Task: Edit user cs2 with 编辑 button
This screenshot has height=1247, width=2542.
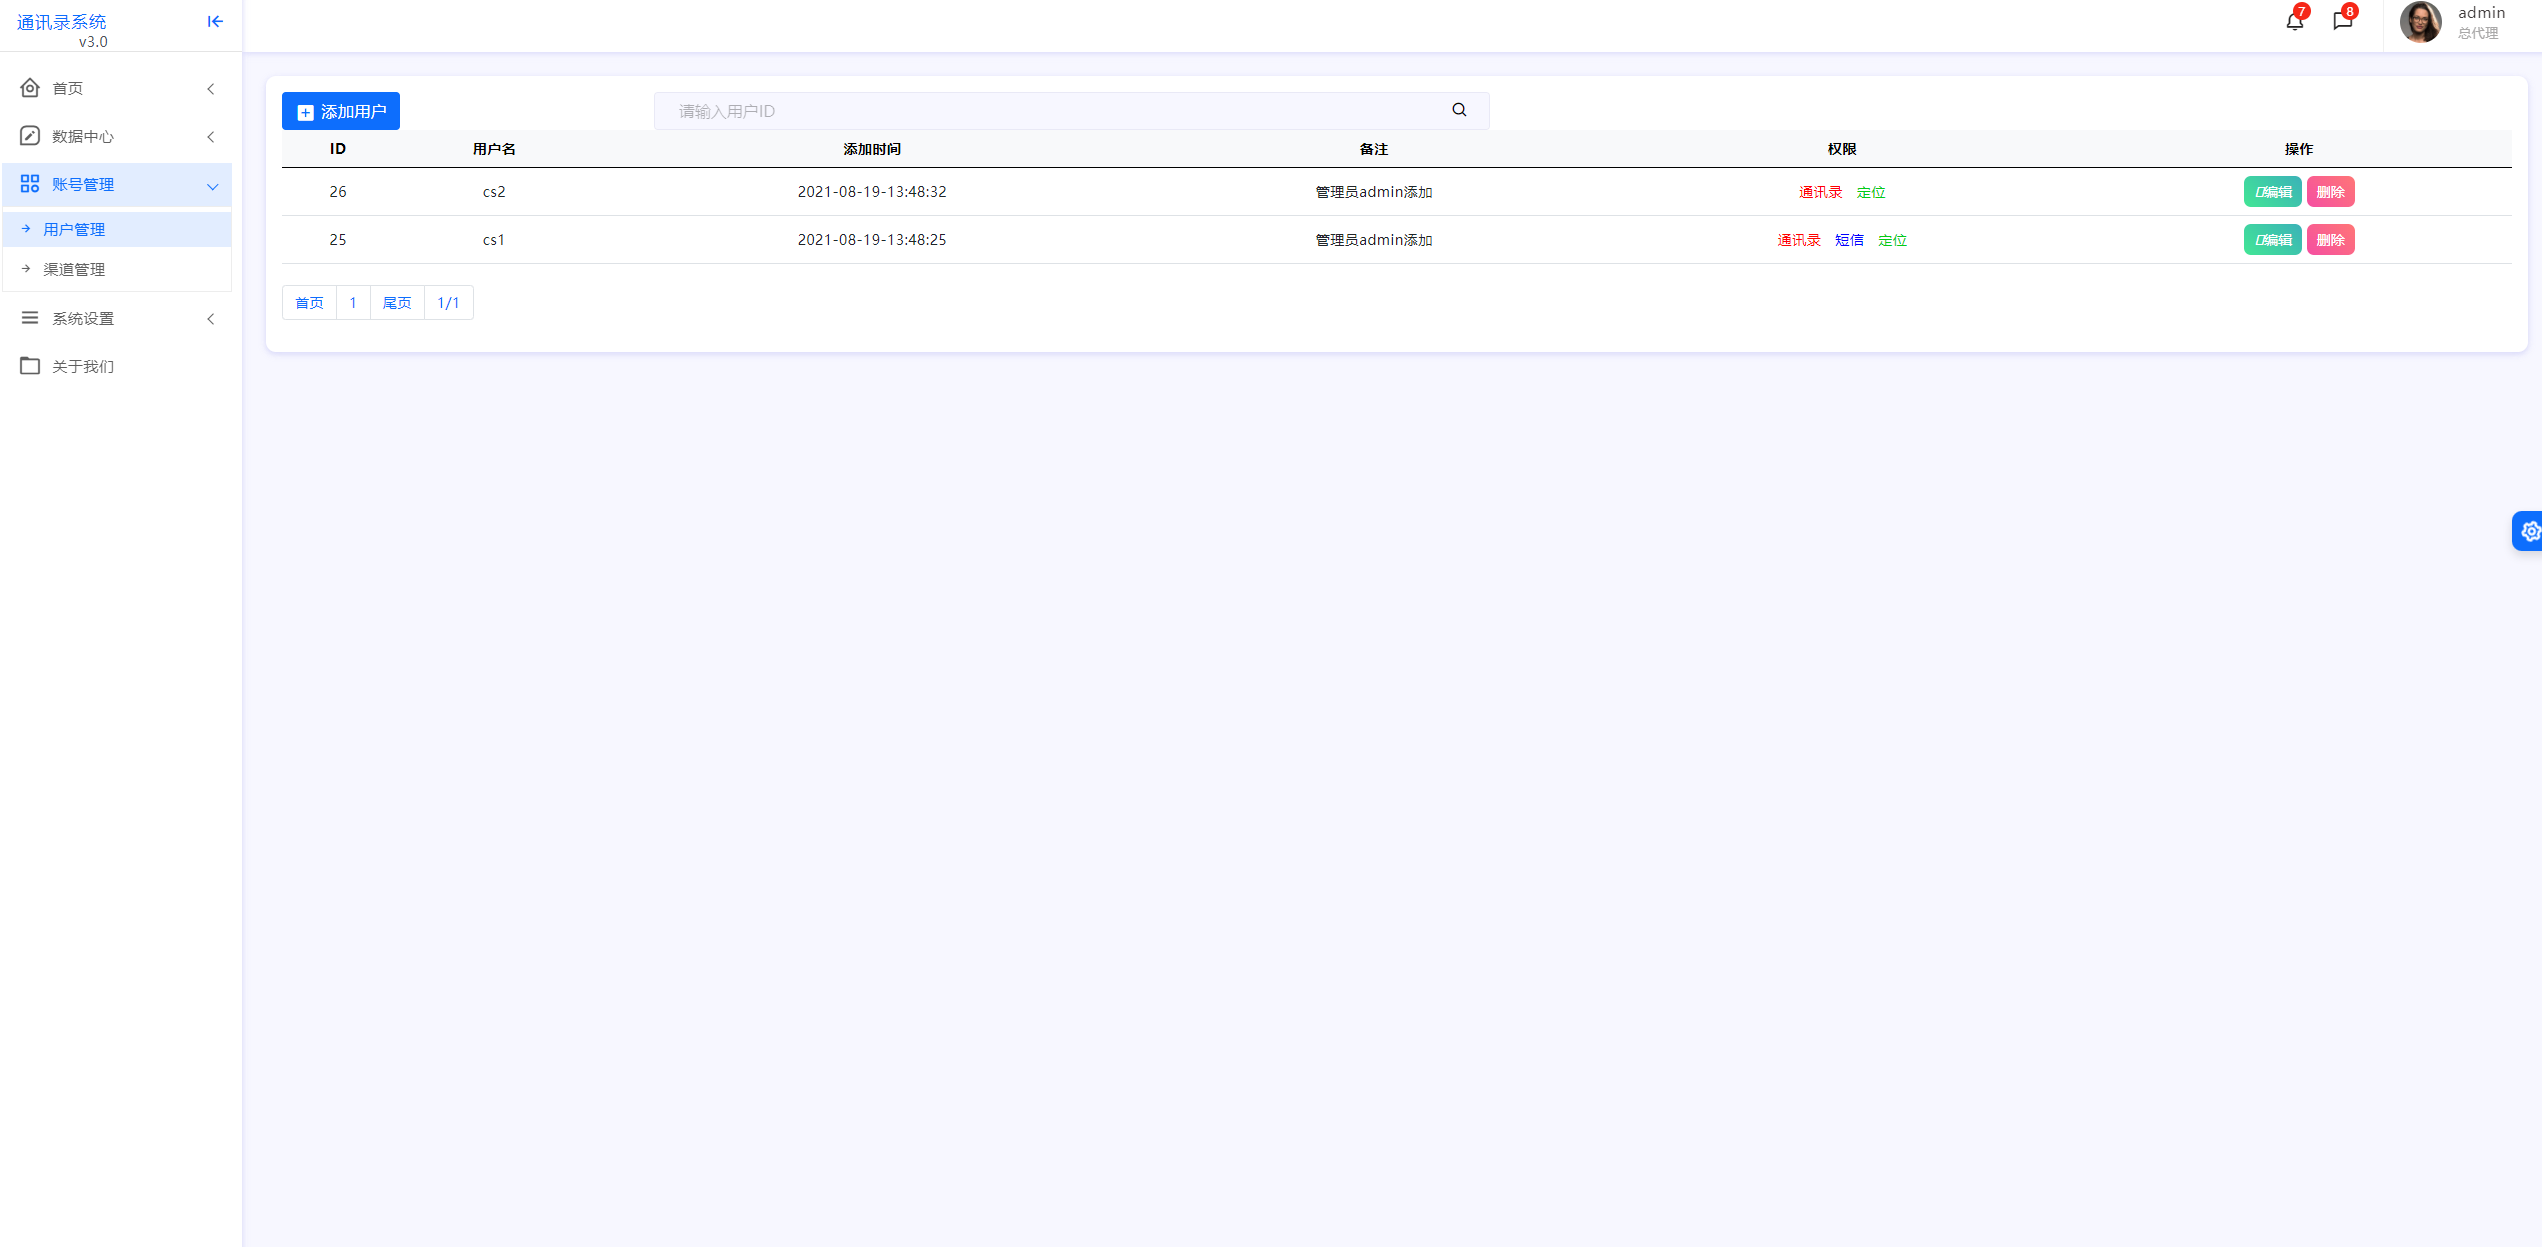Action: (2272, 192)
